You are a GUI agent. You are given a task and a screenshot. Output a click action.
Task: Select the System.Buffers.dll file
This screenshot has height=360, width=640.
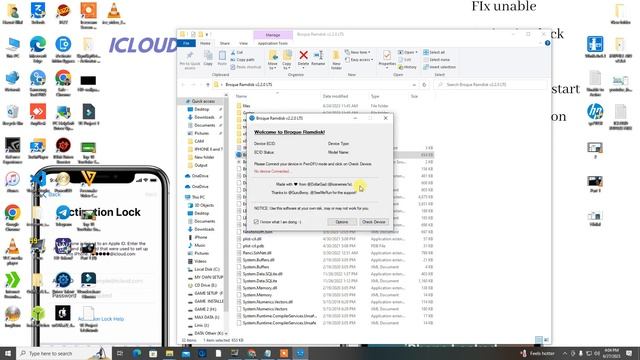(x=258, y=260)
